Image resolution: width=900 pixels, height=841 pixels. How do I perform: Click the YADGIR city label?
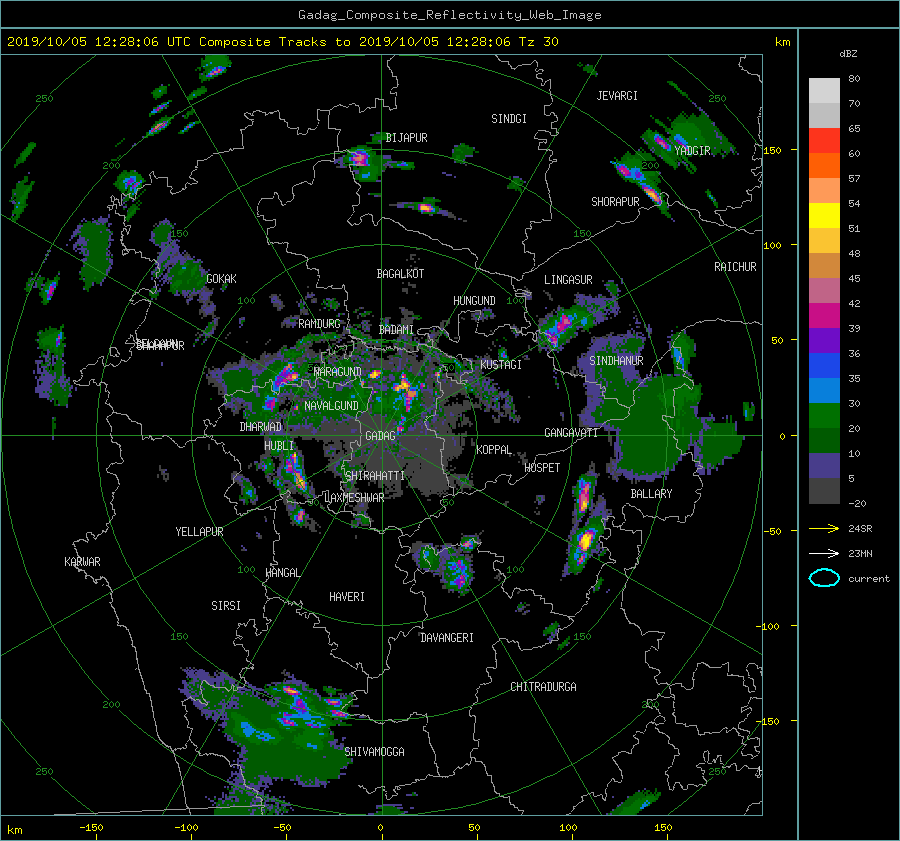coord(692,151)
